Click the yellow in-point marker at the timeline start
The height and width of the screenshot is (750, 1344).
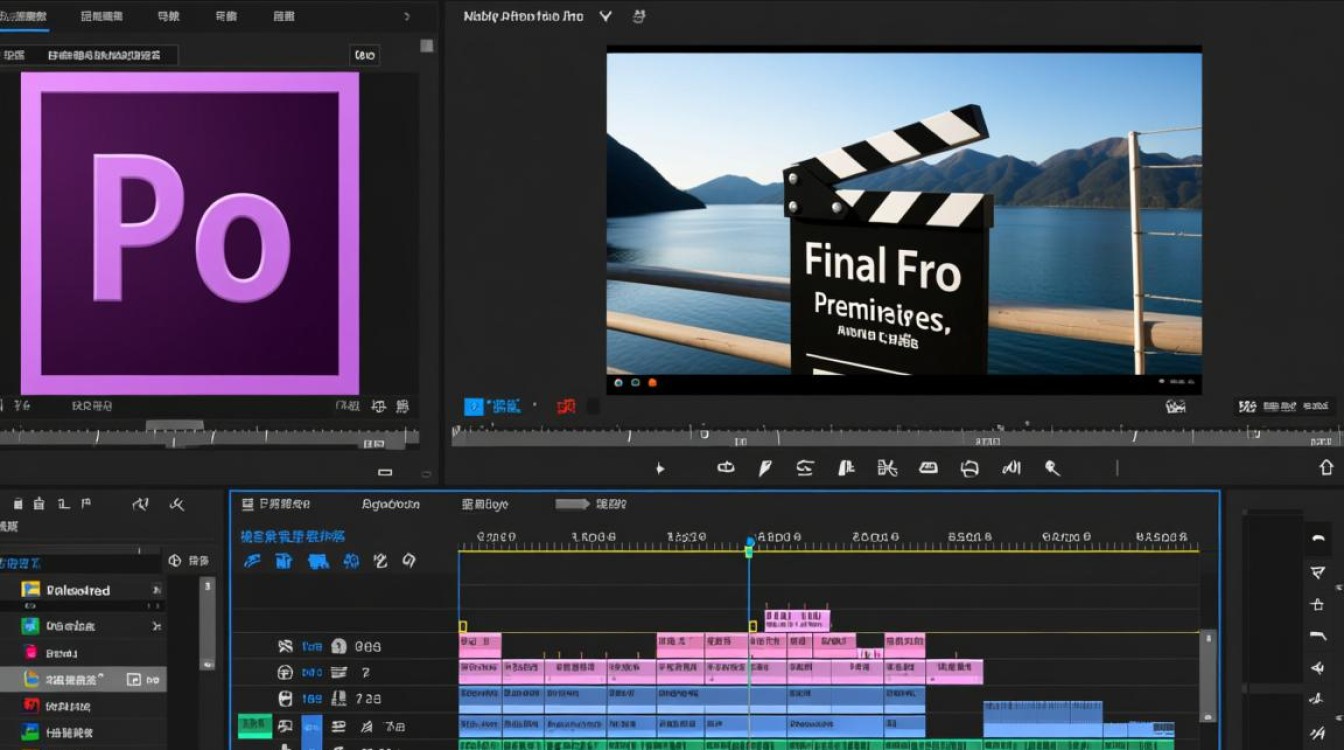point(463,626)
